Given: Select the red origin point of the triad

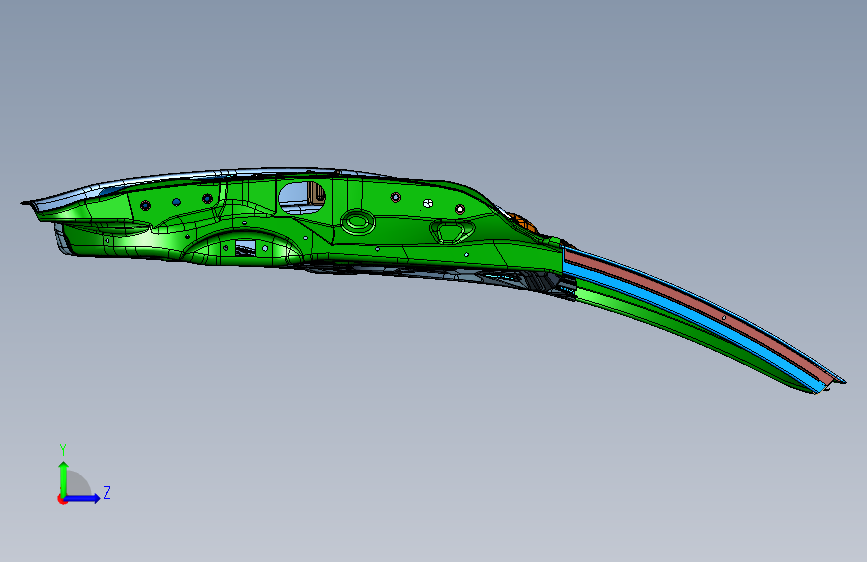Looking at the screenshot, I should 62,499.
